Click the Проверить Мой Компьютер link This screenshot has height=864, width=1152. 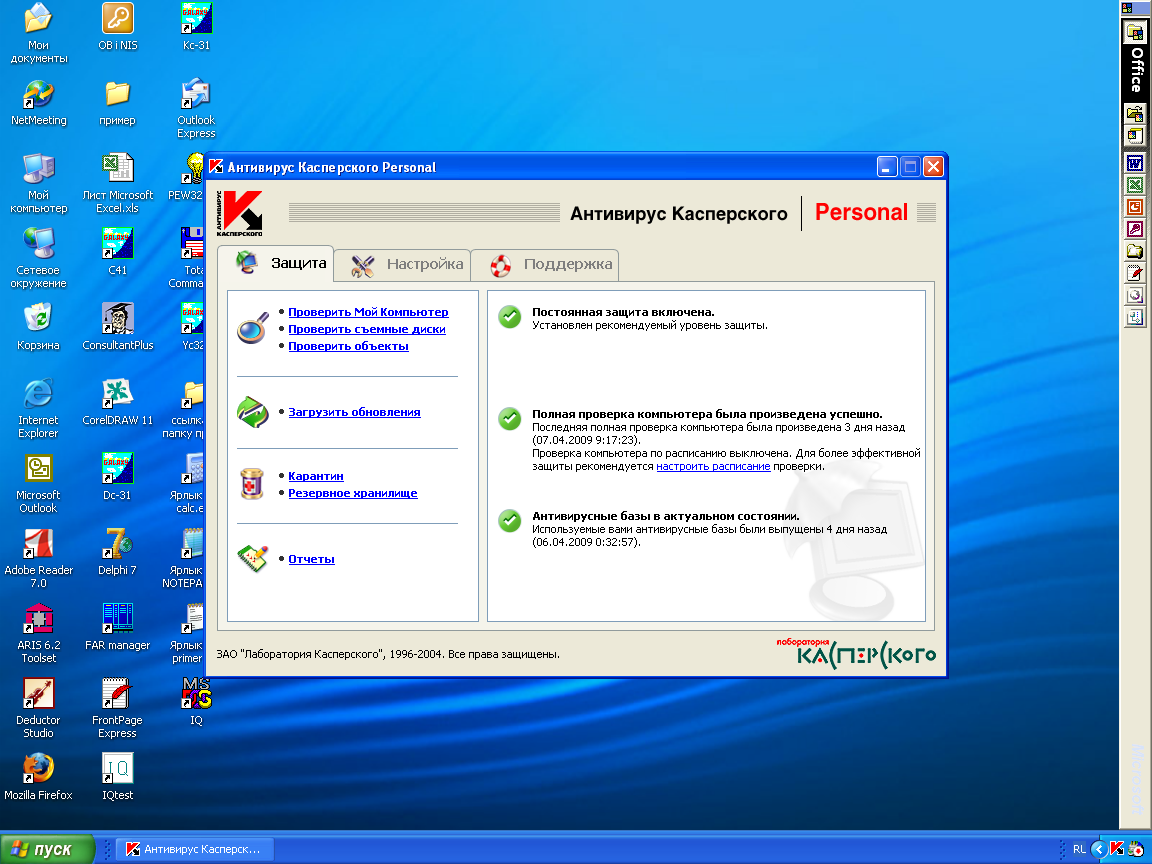(368, 312)
